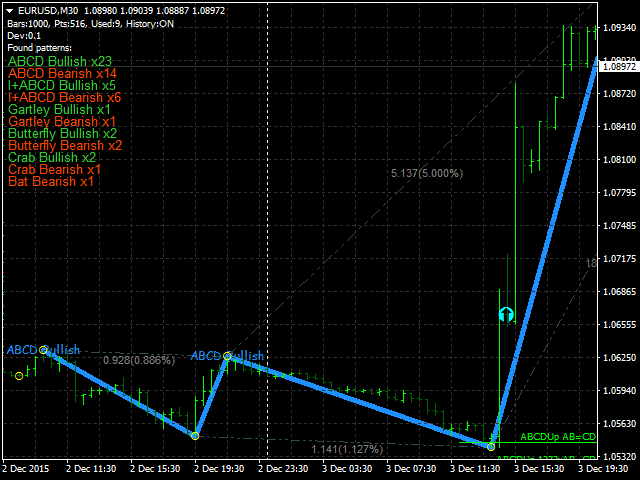
Task: Open the chart dropdown triangle beside EURUSD,M30
Action: [x=10, y=11]
